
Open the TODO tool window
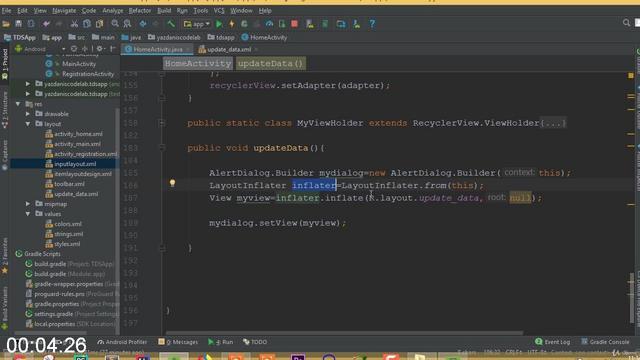pos(255,342)
